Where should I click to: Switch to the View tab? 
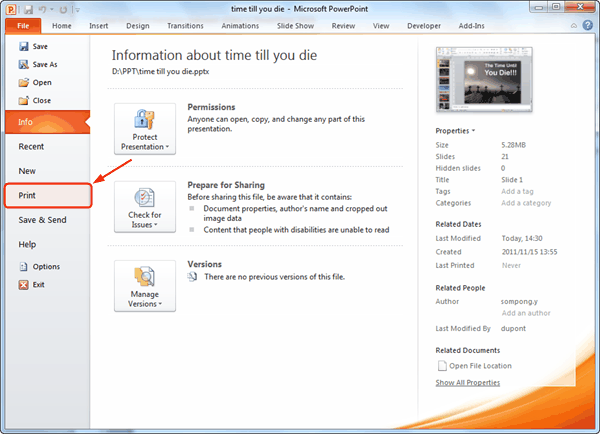click(381, 26)
